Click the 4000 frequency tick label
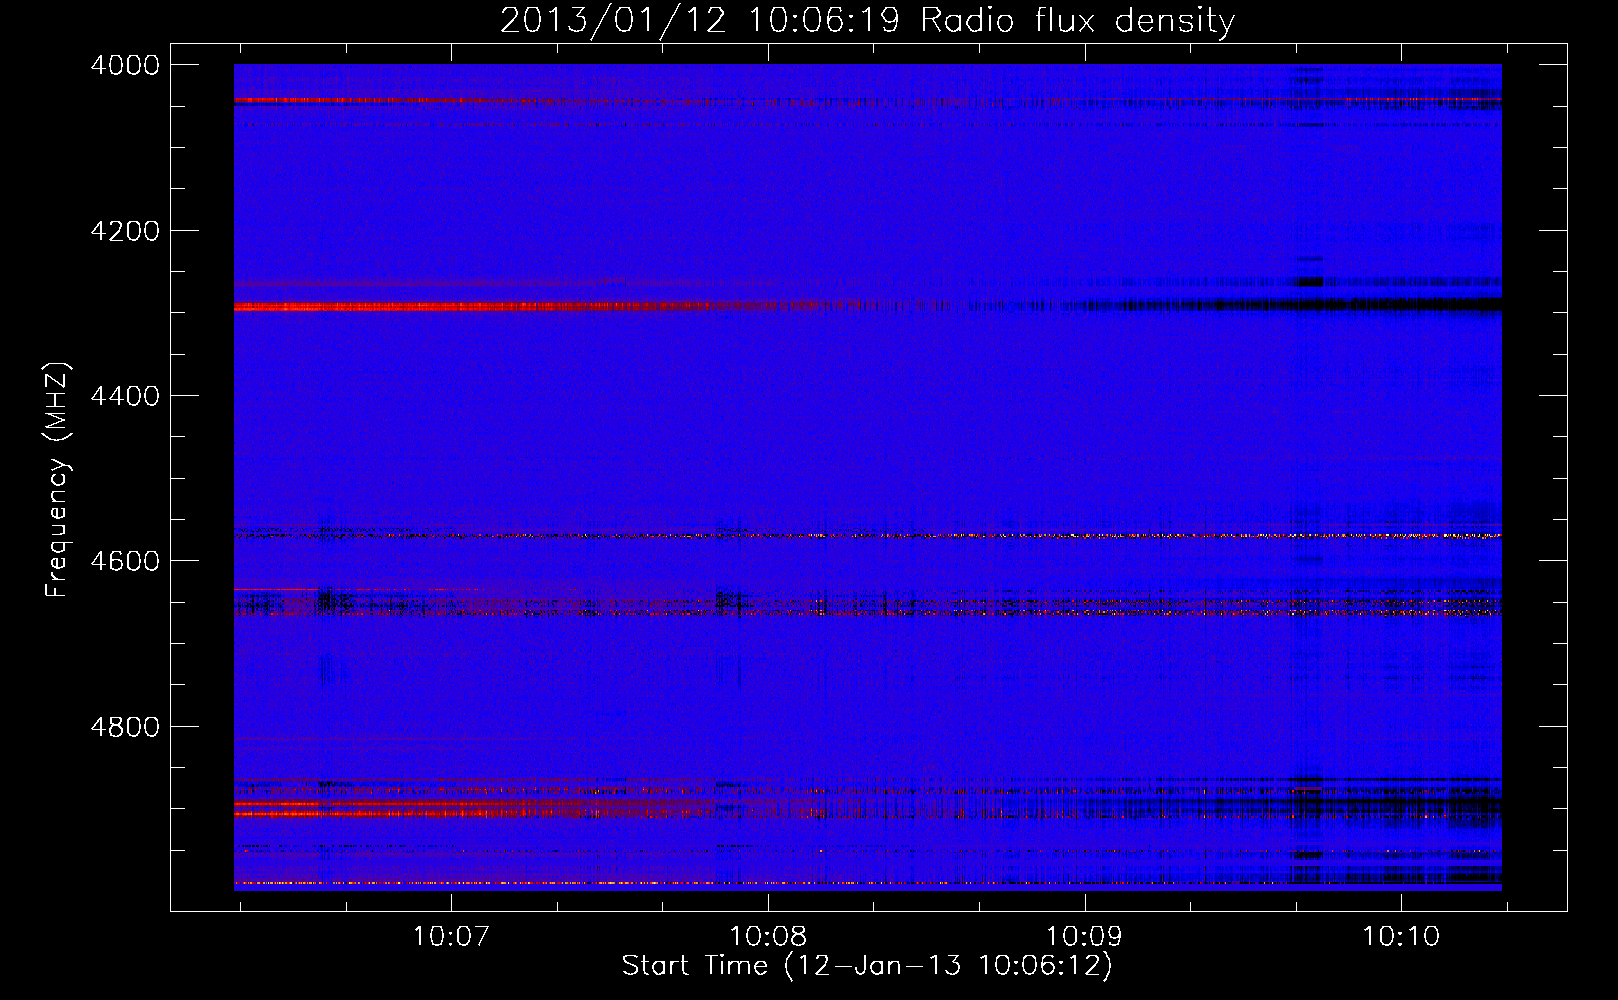This screenshot has height=1000, width=1618. click(x=125, y=65)
